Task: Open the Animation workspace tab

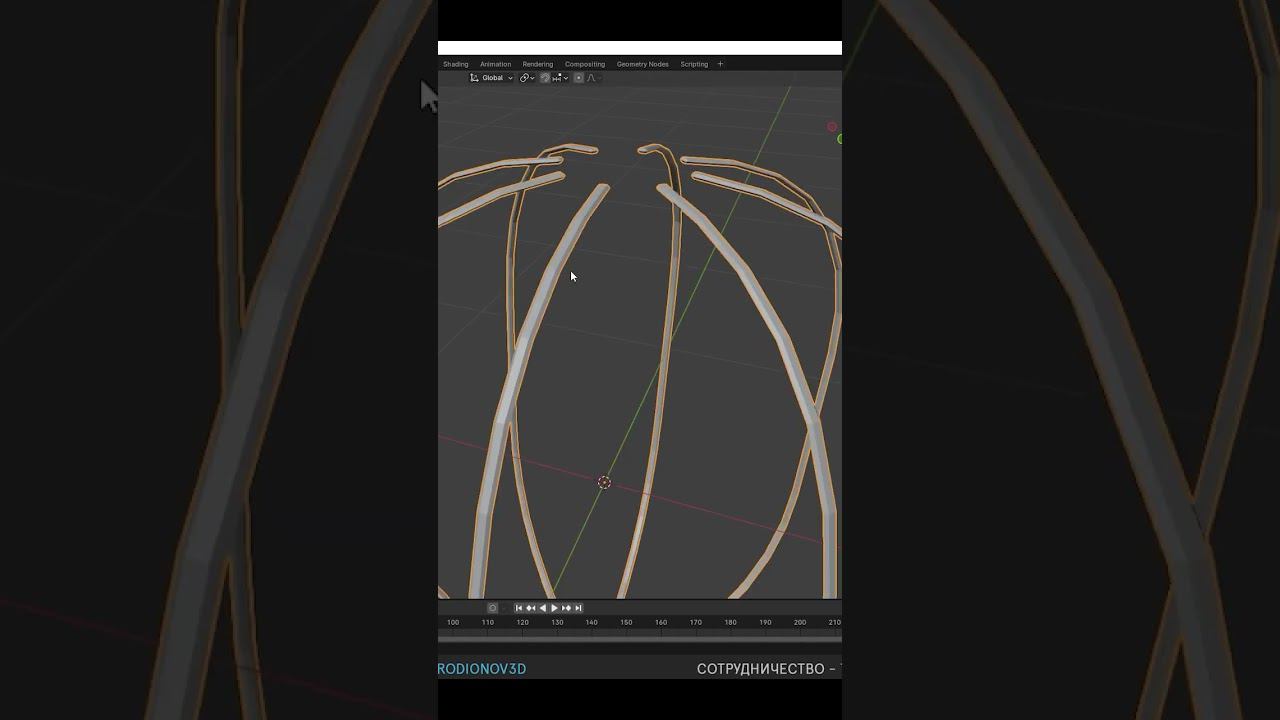Action: 495,64
